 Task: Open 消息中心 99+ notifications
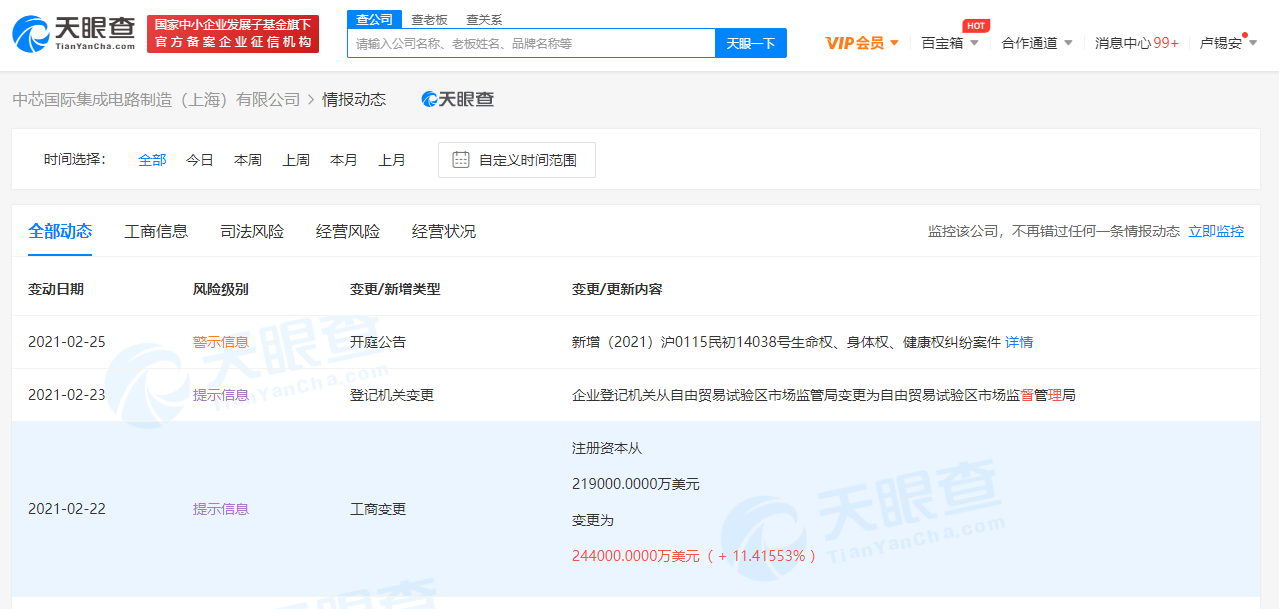click(x=1137, y=43)
